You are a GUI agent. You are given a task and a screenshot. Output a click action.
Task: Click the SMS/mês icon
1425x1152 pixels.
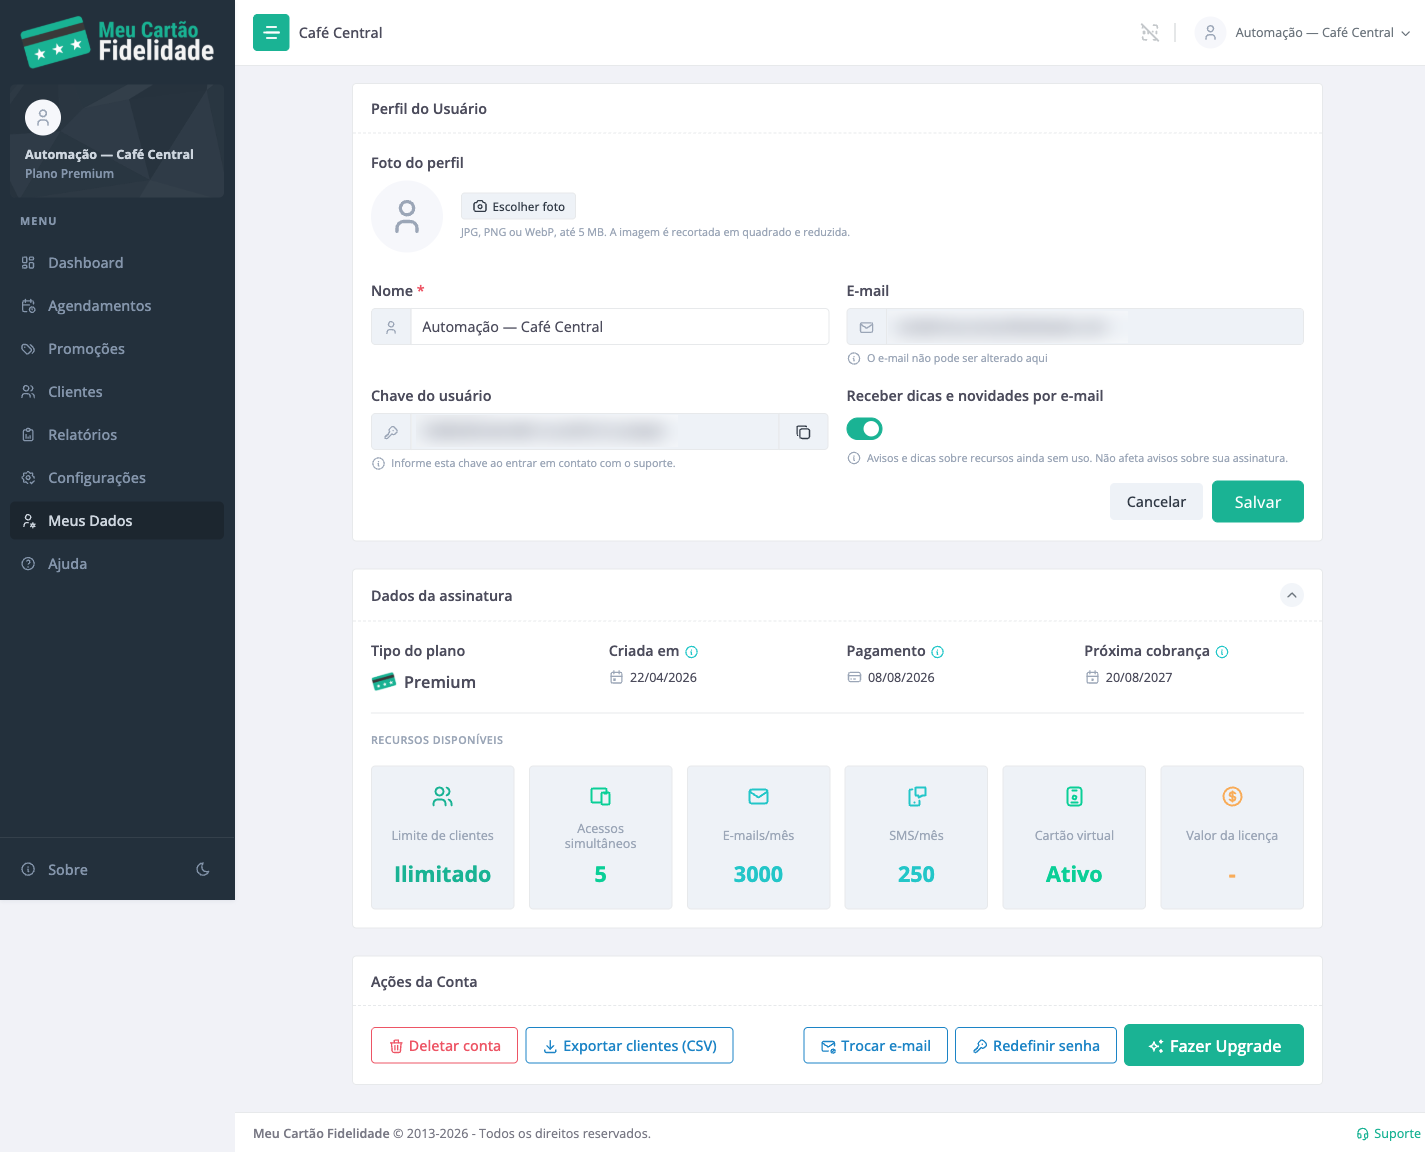(917, 797)
